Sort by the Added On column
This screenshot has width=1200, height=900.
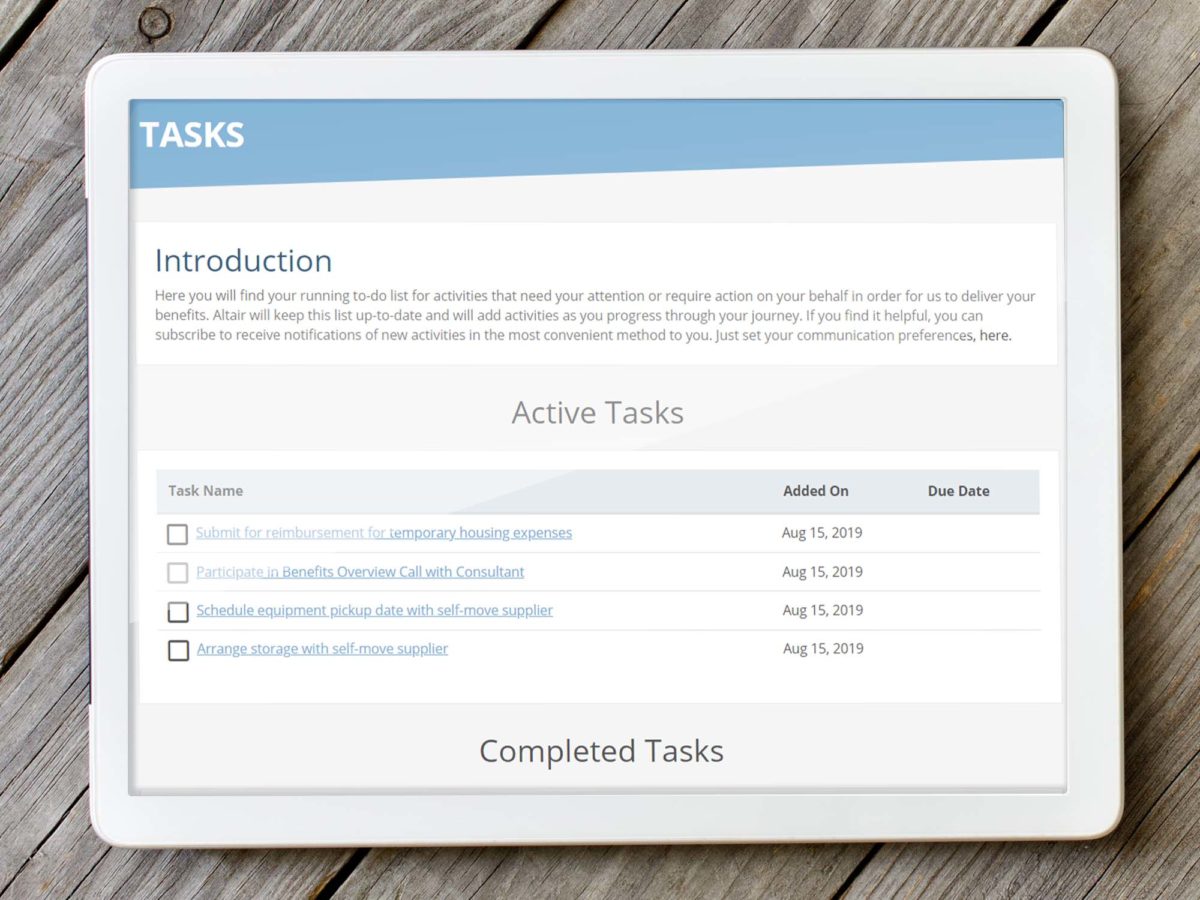(815, 491)
